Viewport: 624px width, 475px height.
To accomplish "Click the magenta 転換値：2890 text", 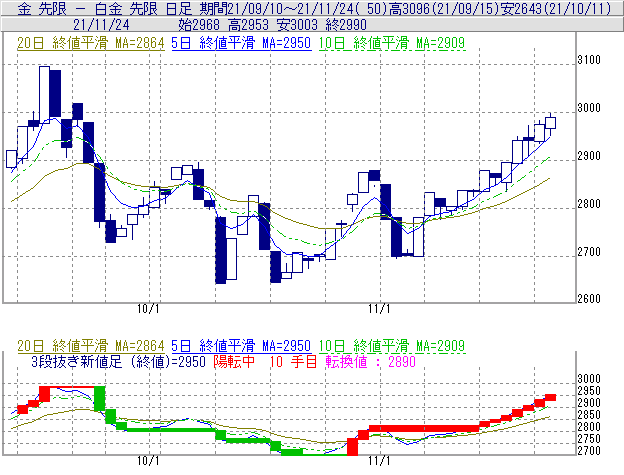I will pyautogui.click(x=370, y=362).
